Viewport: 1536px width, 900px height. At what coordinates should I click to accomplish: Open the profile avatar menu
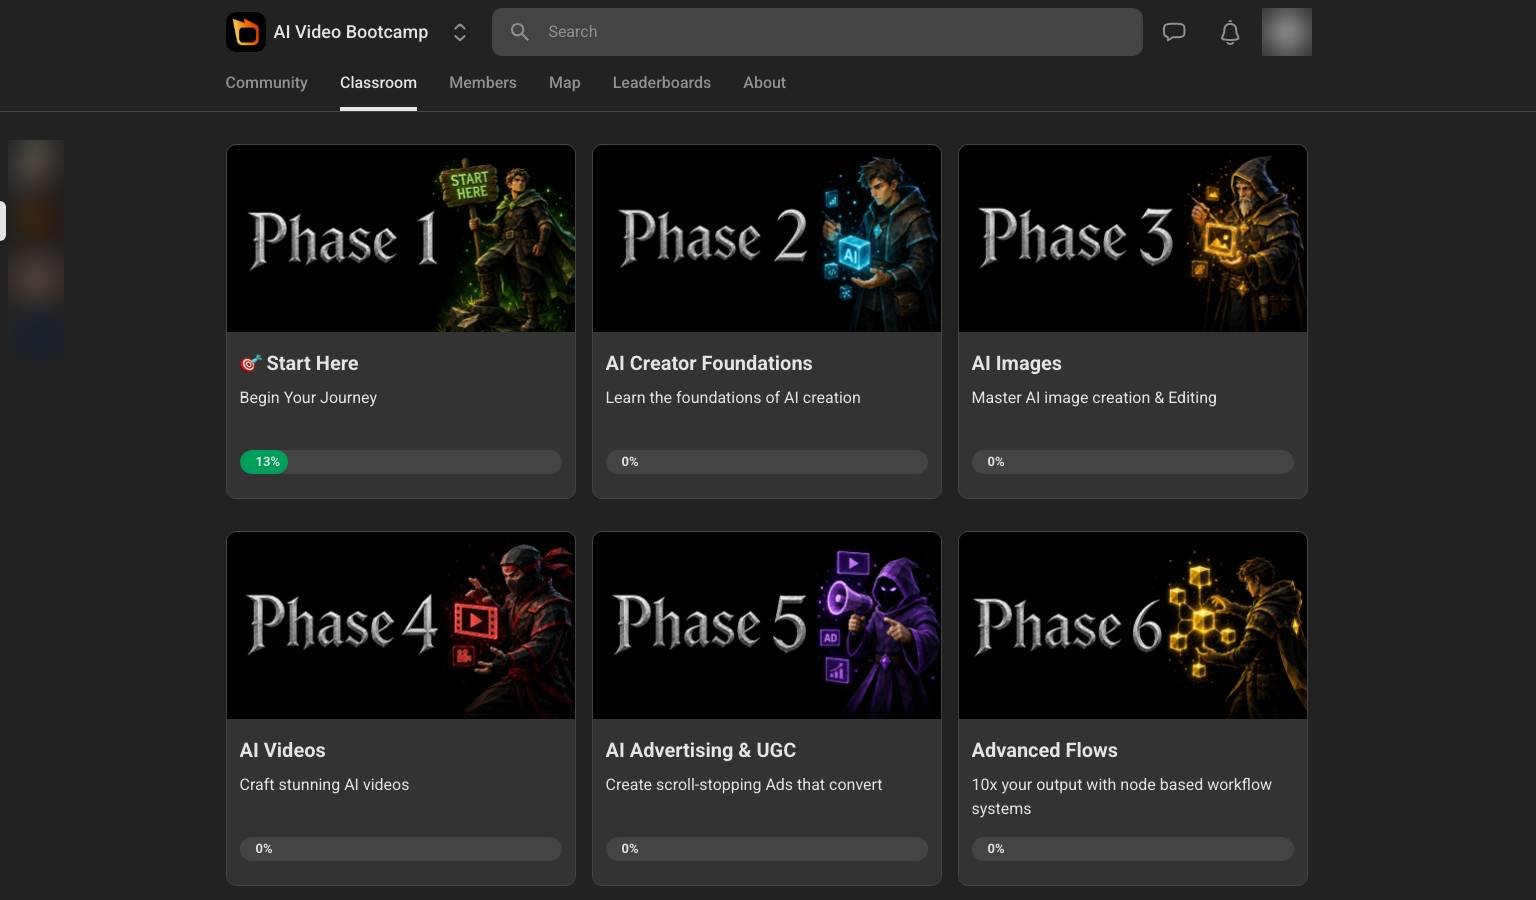coord(1287,32)
